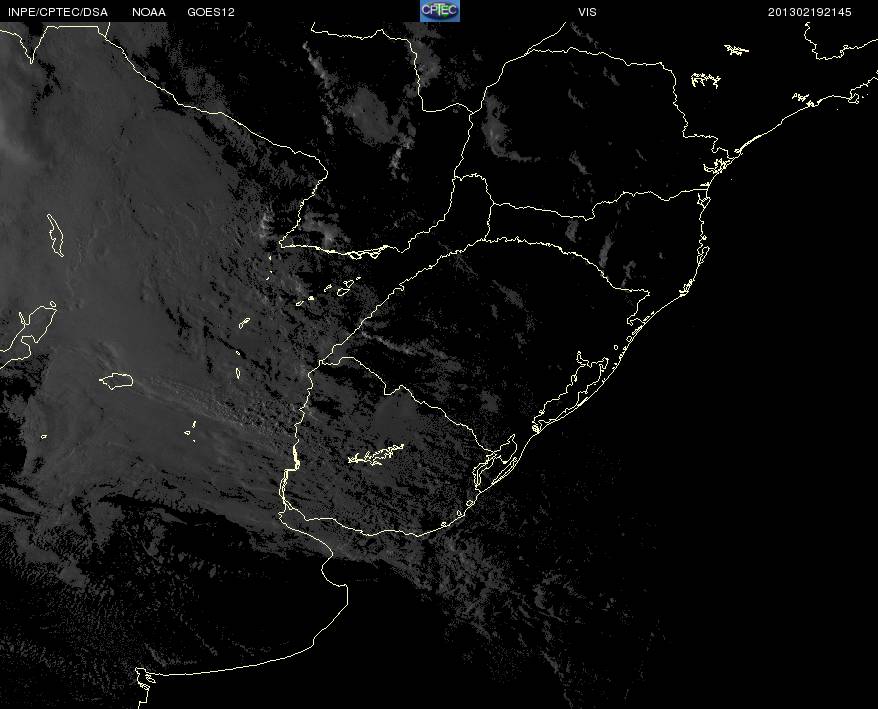Select the 201302192145 timestamp text
878x709 pixels.
pyautogui.click(x=809, y=12)
